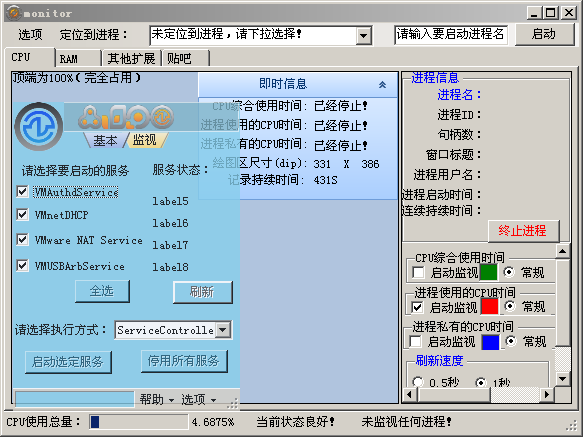583x437 pixels.
Task: Click the large blue pulse circle icon
Action: tap(39, 126)
